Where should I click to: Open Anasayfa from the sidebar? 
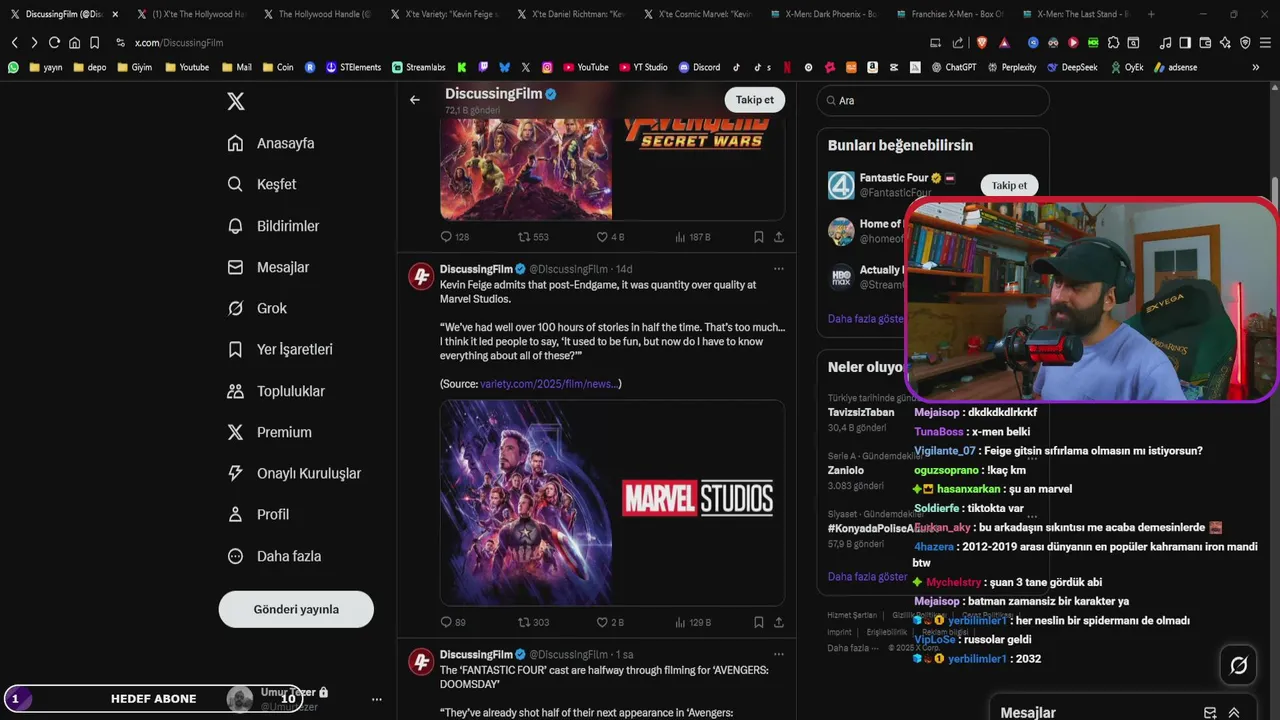(x=271, y=143)
